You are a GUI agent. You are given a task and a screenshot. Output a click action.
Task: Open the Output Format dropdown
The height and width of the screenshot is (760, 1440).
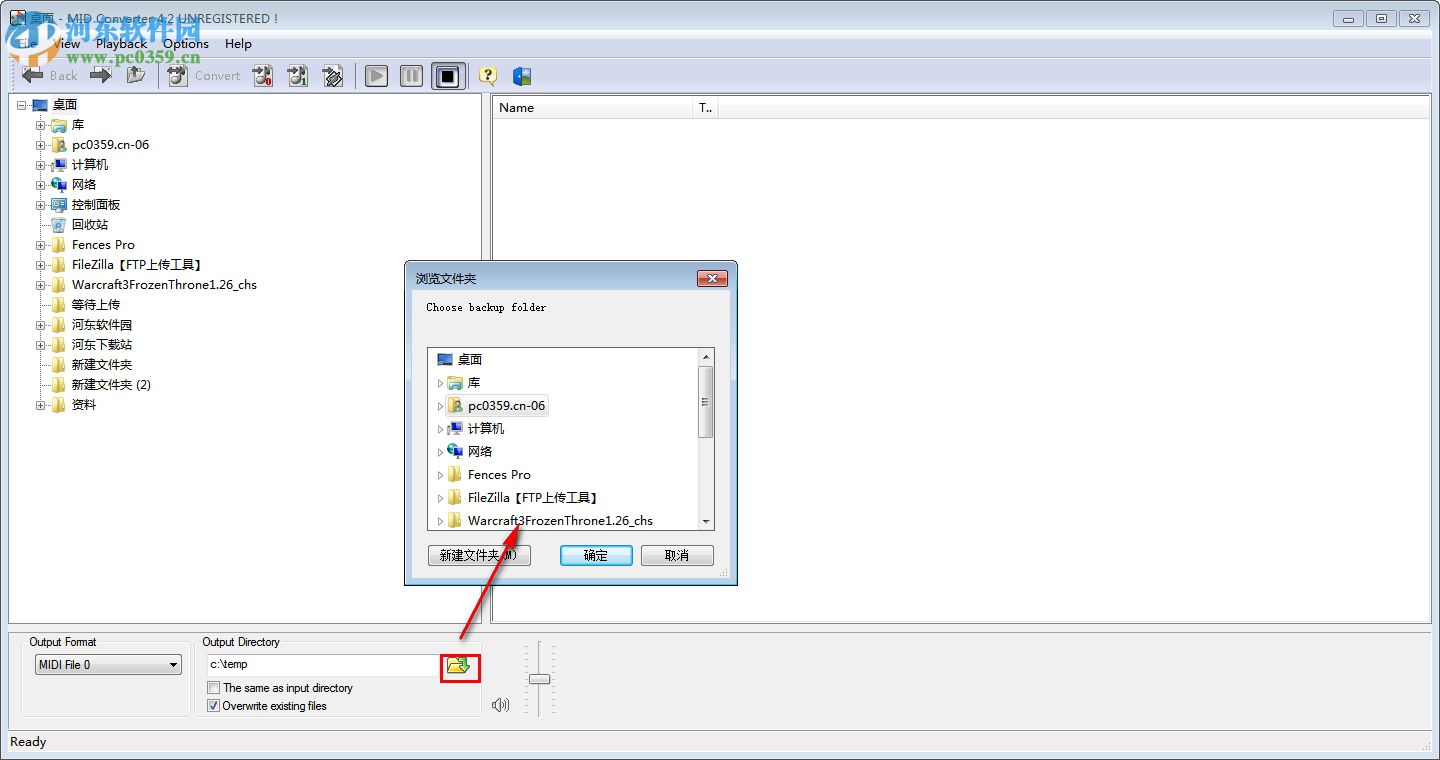click(108, 665)
